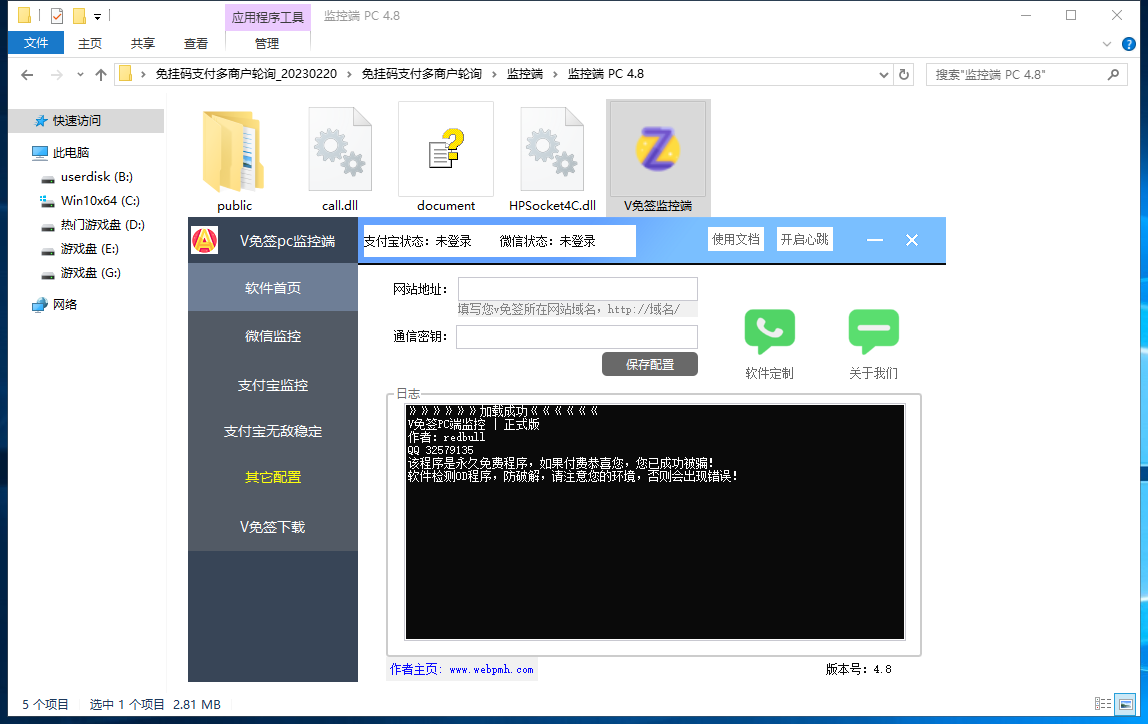Viewport: 1148px width, 724px height.
Task: Open the 微信监控 sidebar tab
Action: [x=273, y=336]
